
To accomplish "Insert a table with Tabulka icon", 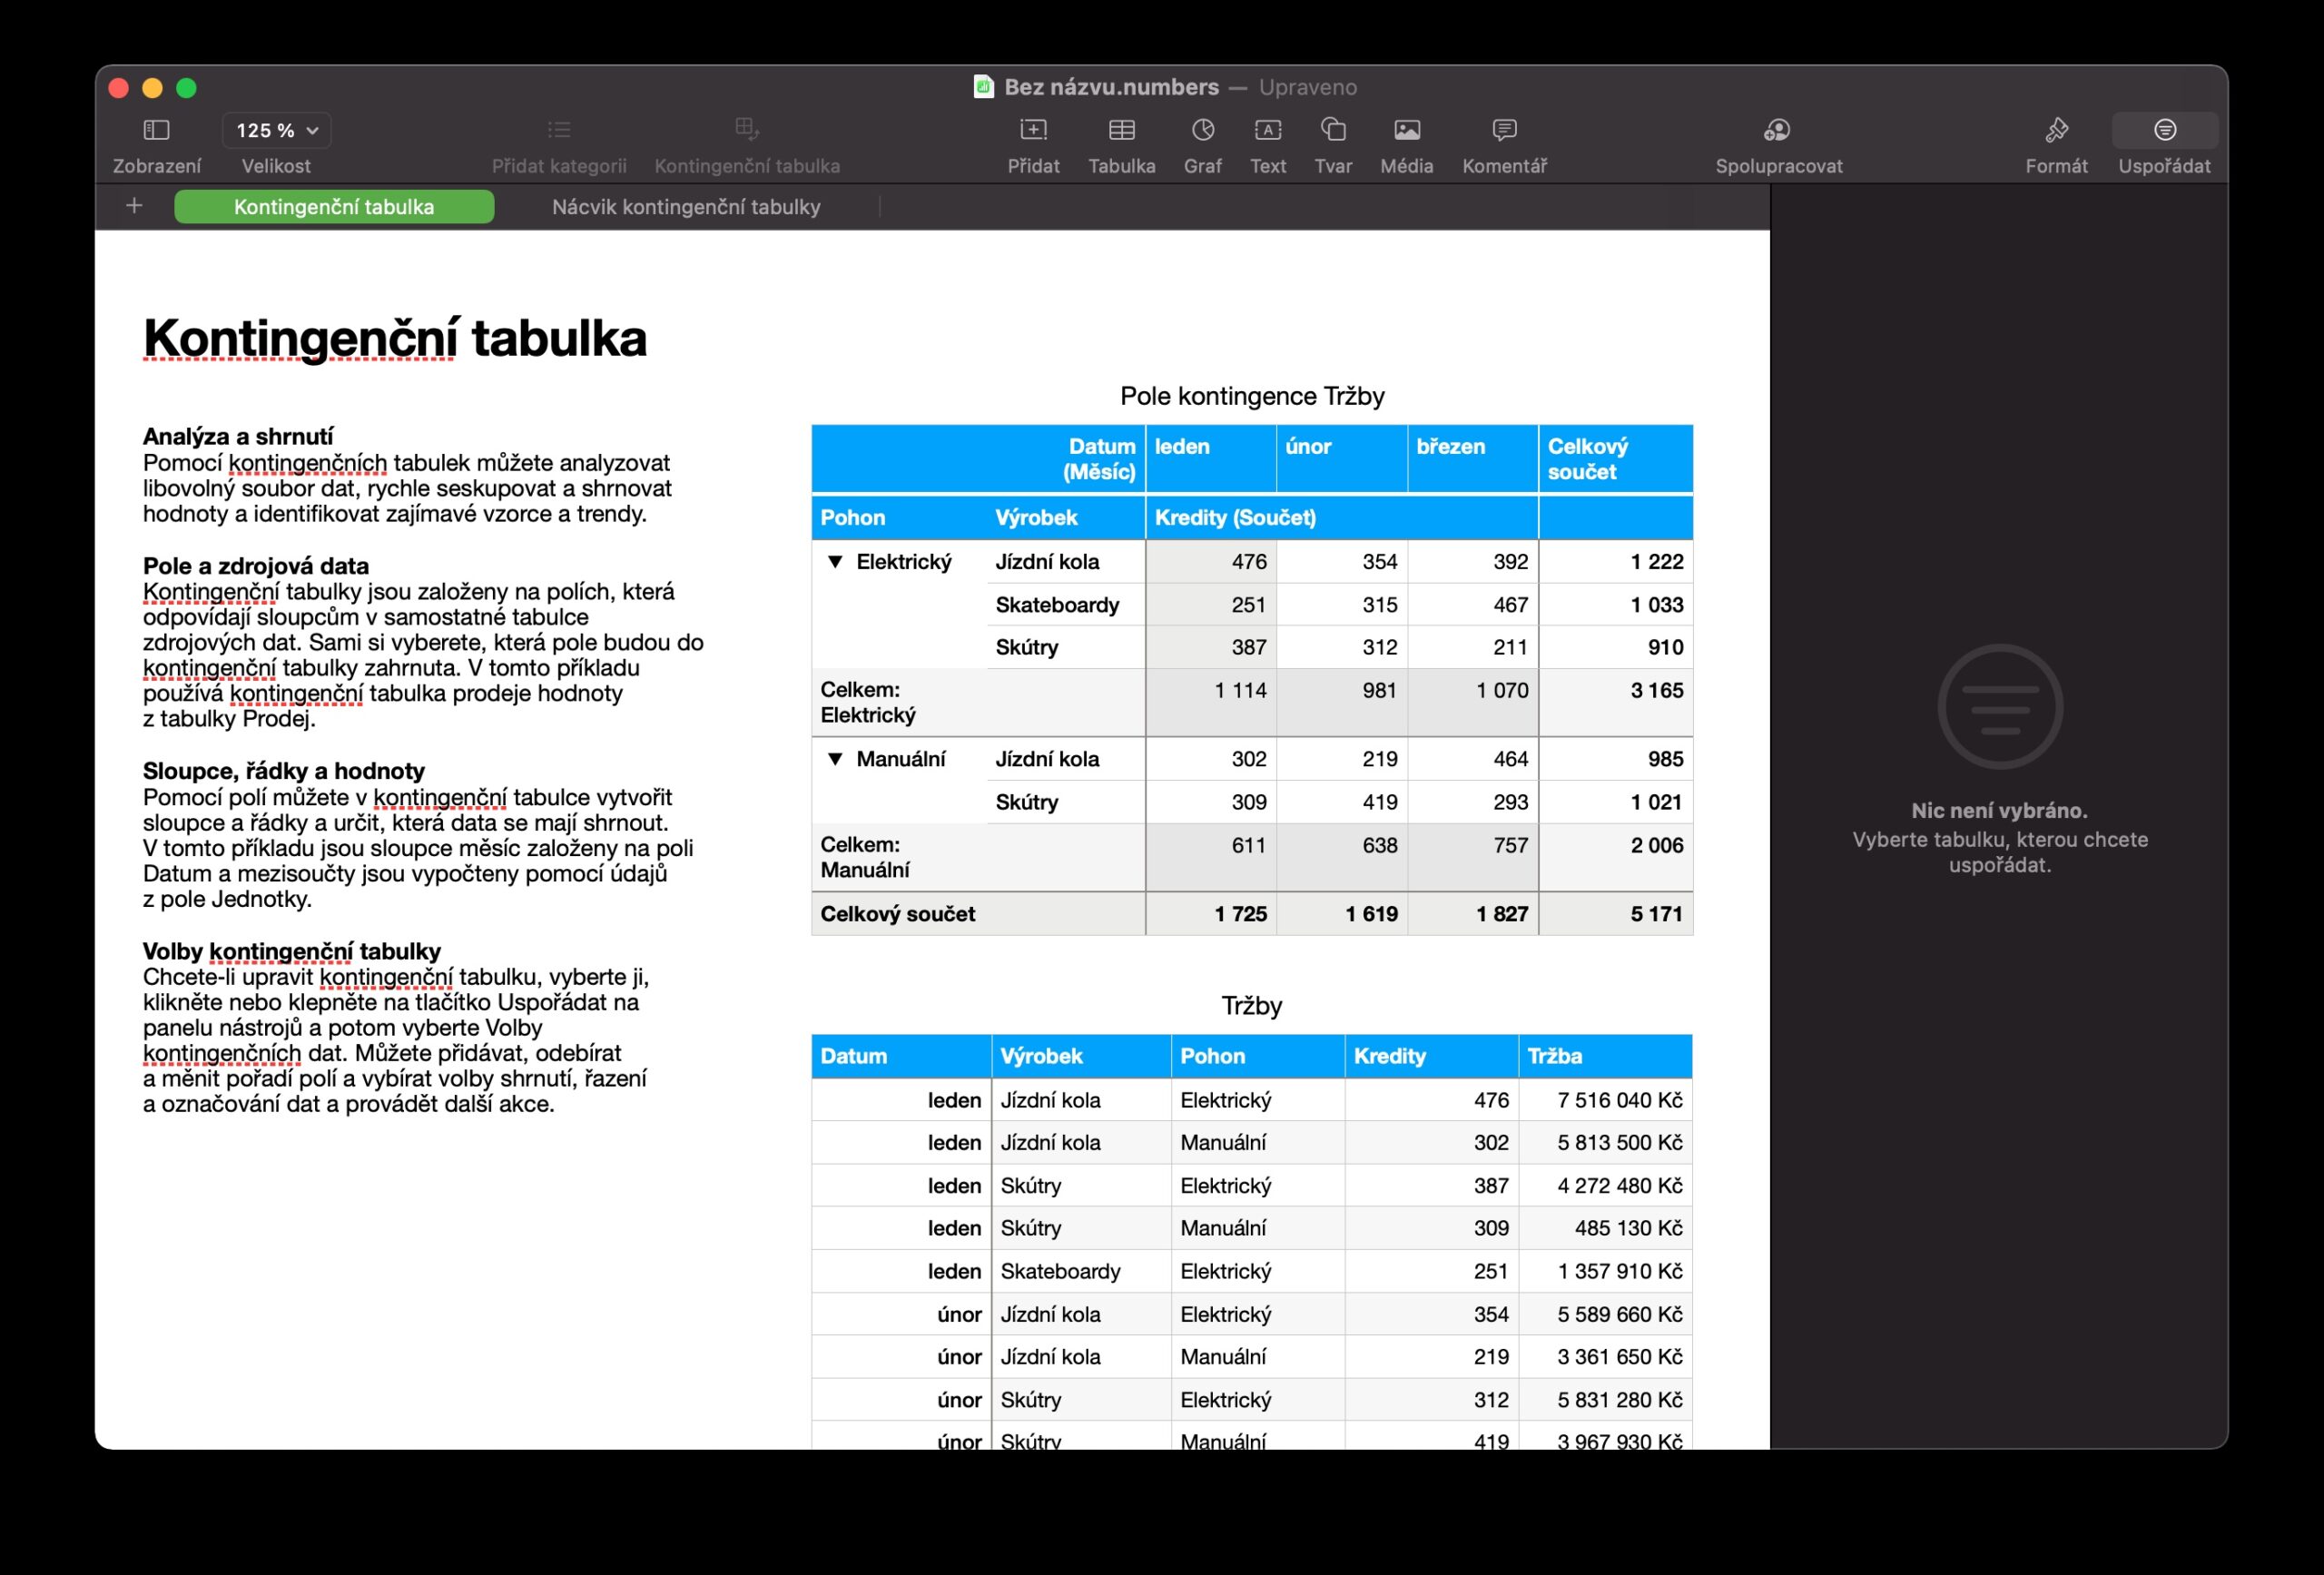I will (1121, 130).
